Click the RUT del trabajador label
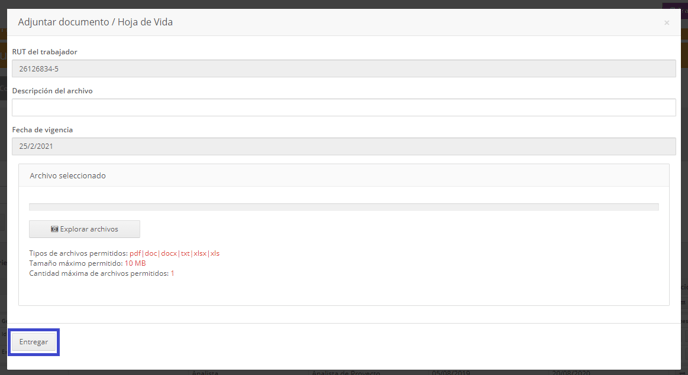Image resolution: width=688 pixels, height=375 pixels. 45,52
